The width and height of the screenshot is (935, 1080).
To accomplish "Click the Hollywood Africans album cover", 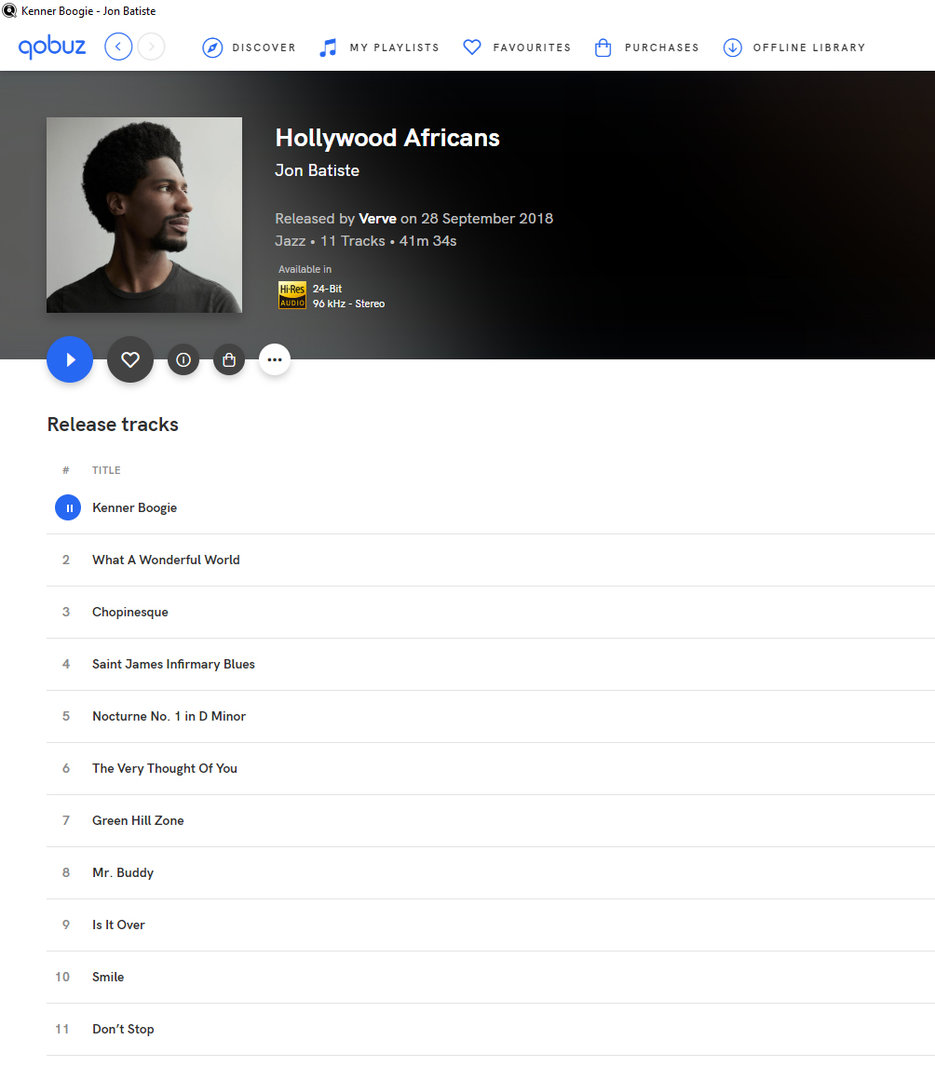I will [x=144, y=215].
